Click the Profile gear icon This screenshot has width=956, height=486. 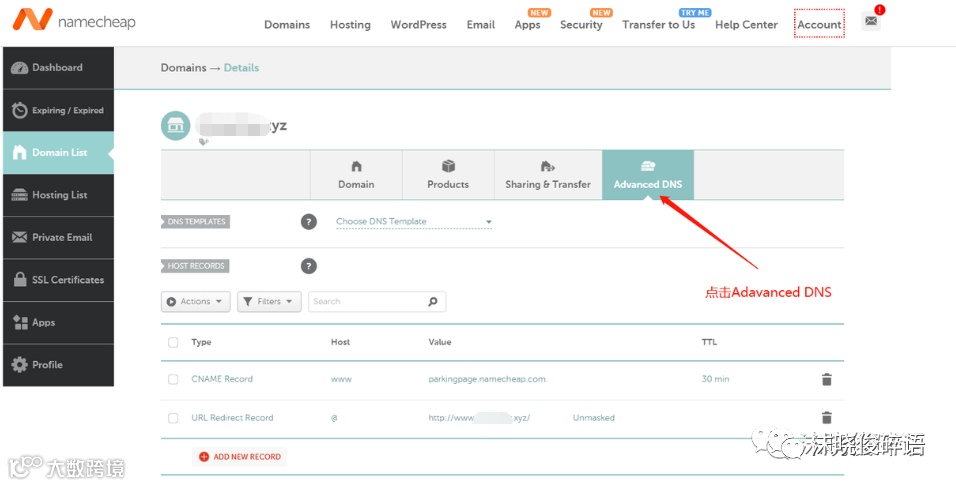(20, 365)
